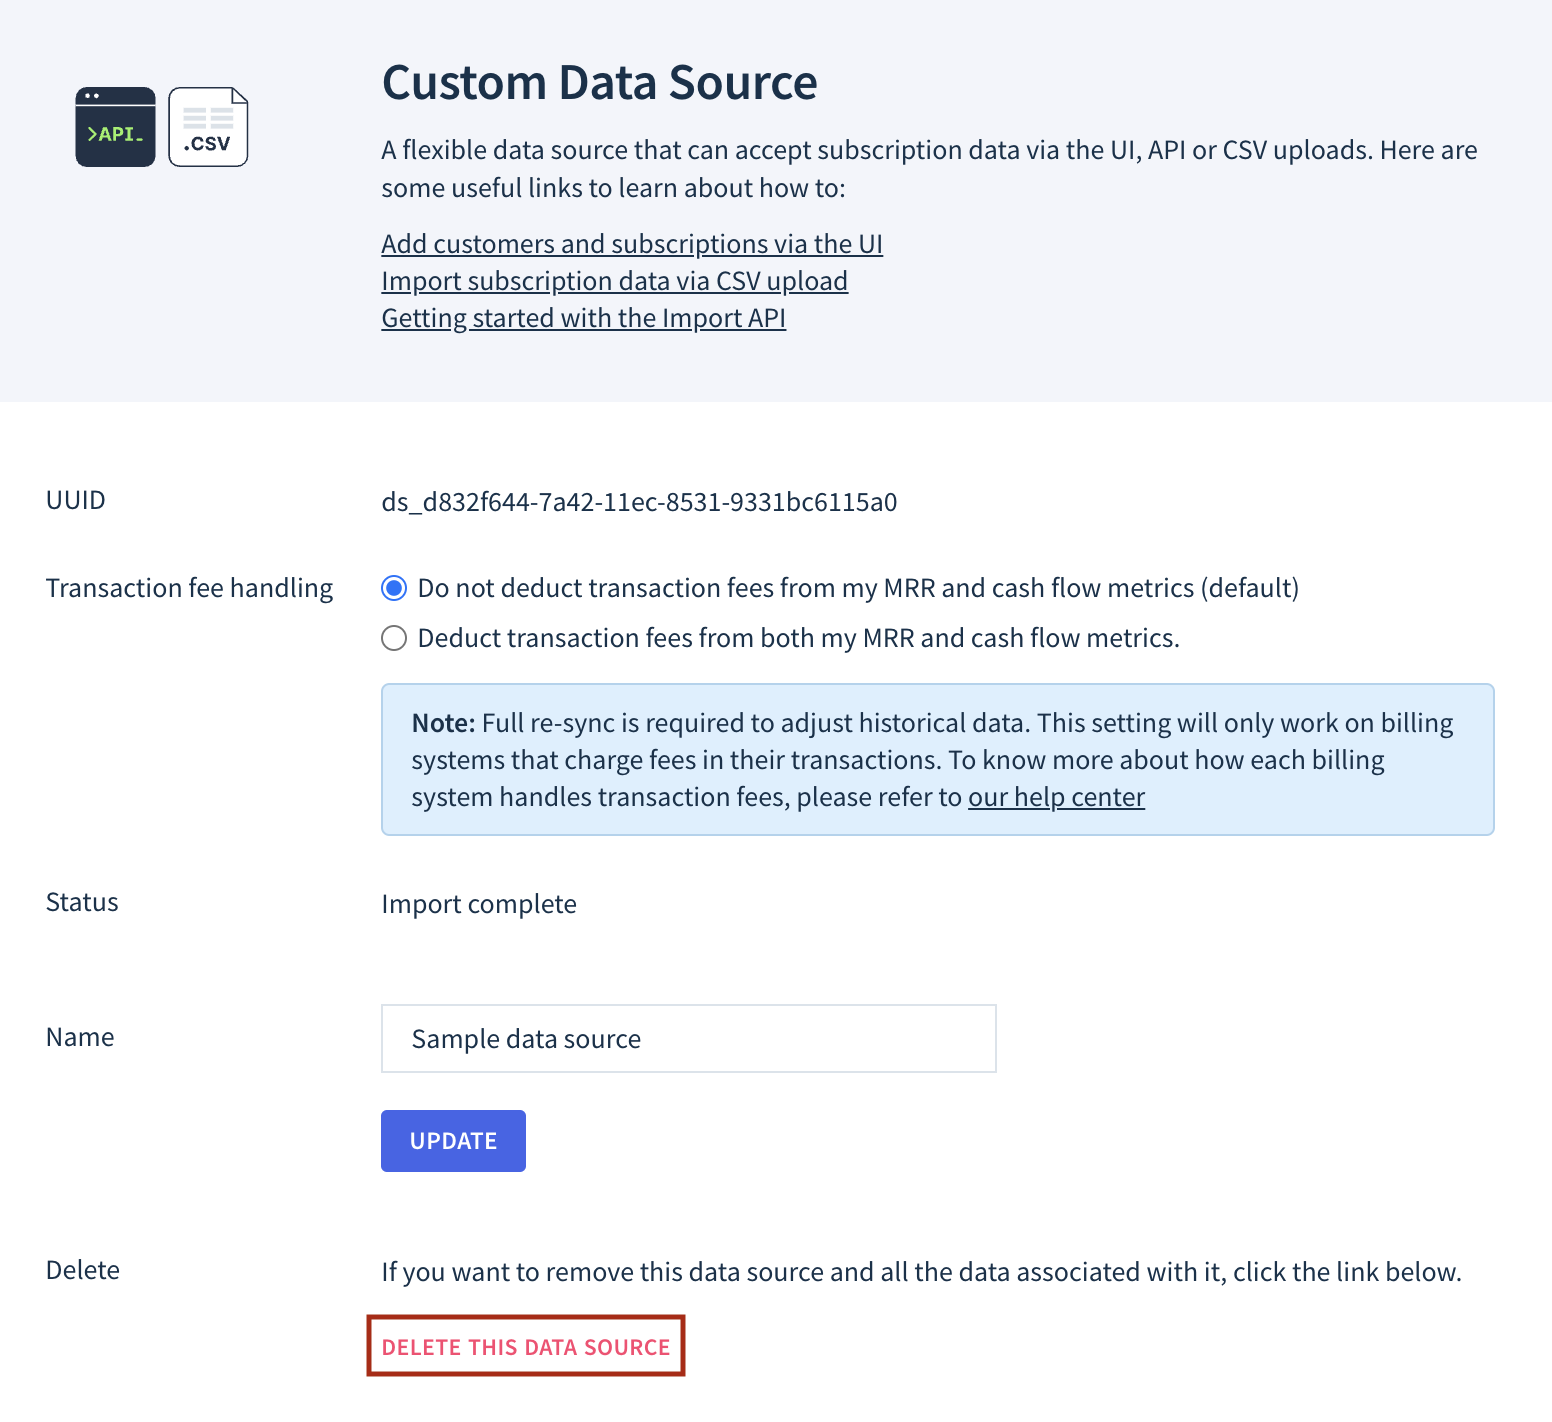Open 'Getting started with the Import API' link
Image resolution: width=1552 pixels, height=1422 pixels.
coord(583,318)
